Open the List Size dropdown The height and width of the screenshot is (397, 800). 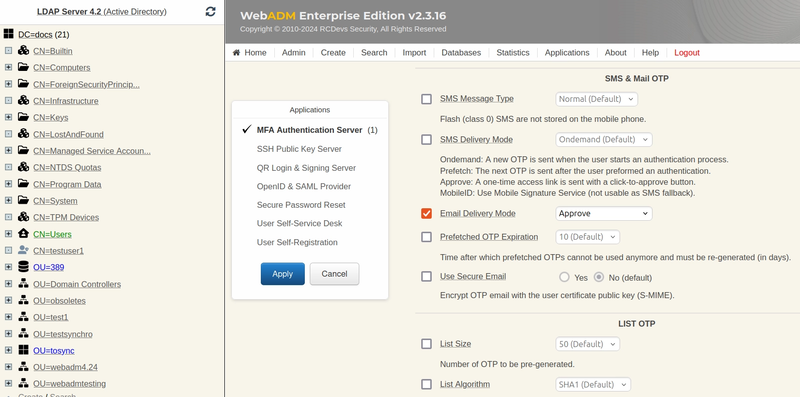click(x=587, y=344)
